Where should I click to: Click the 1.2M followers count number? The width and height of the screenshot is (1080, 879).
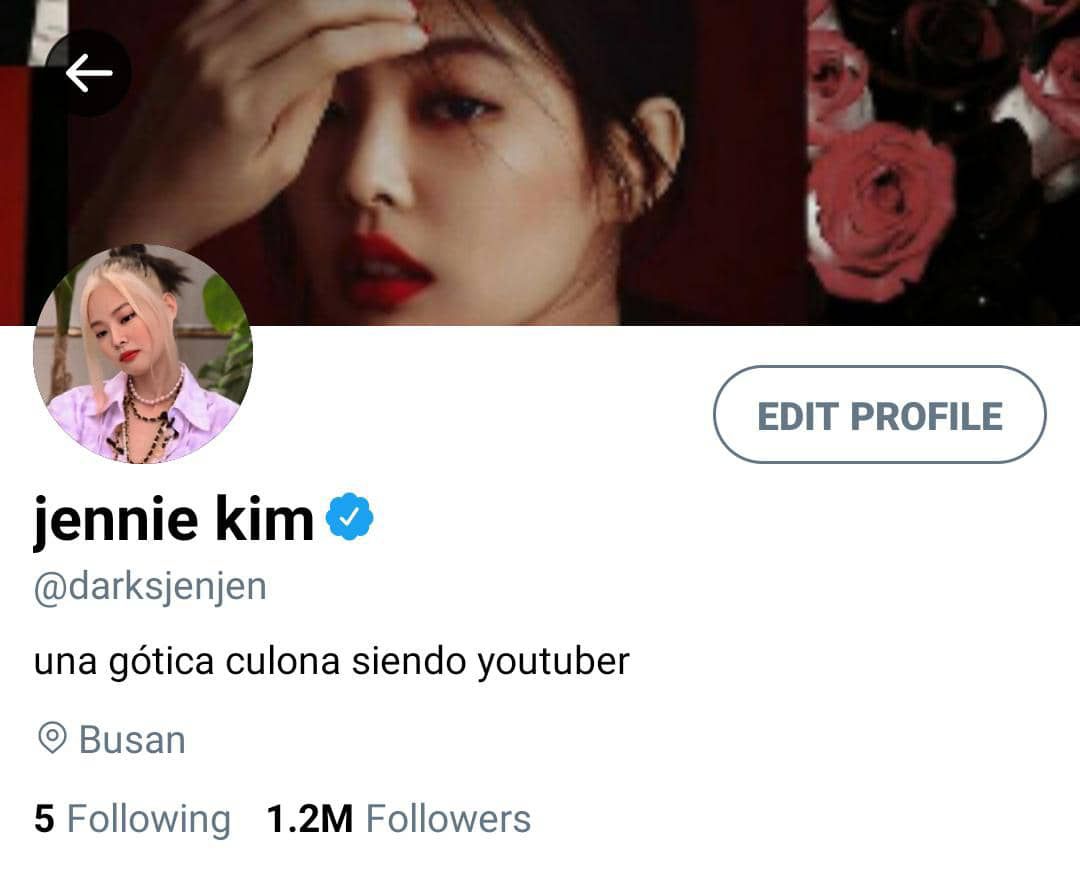(x=310, y=819)
